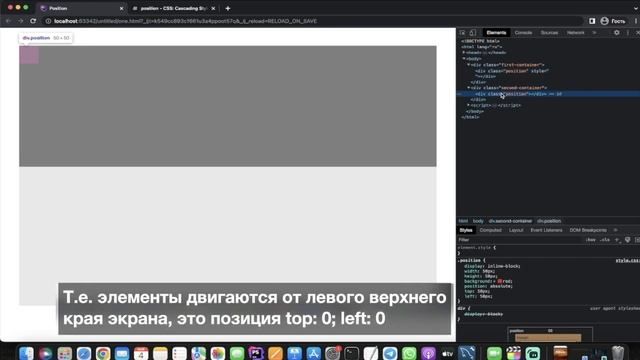Select the html lang element row
Image resolution: width=640 pixels, height=360 pixels.
coord(482,47)
